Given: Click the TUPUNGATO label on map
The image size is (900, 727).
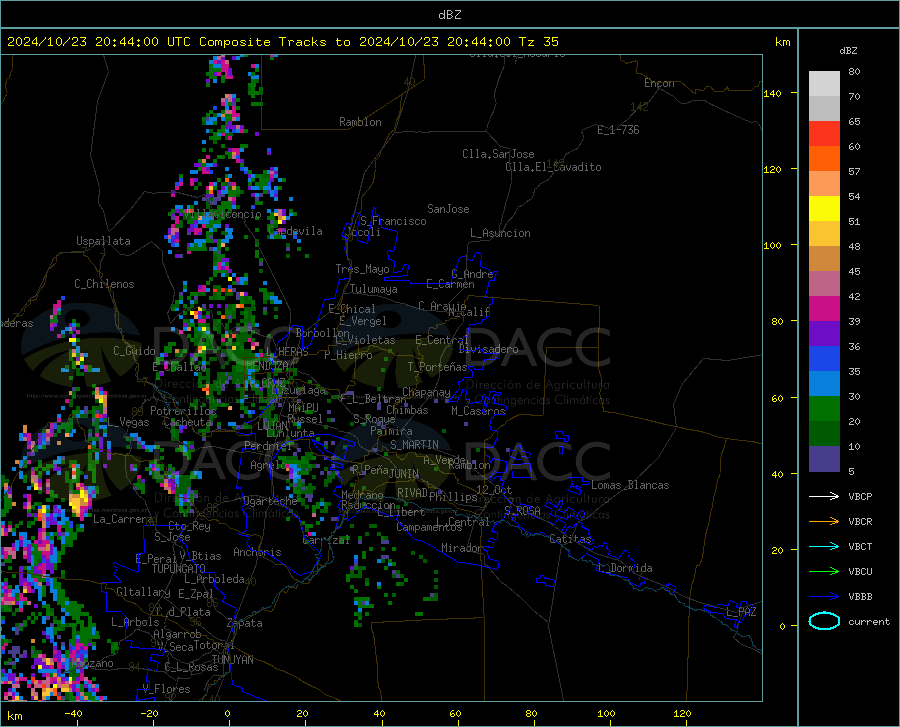Looking at the screenshot, I should (179, 569).
